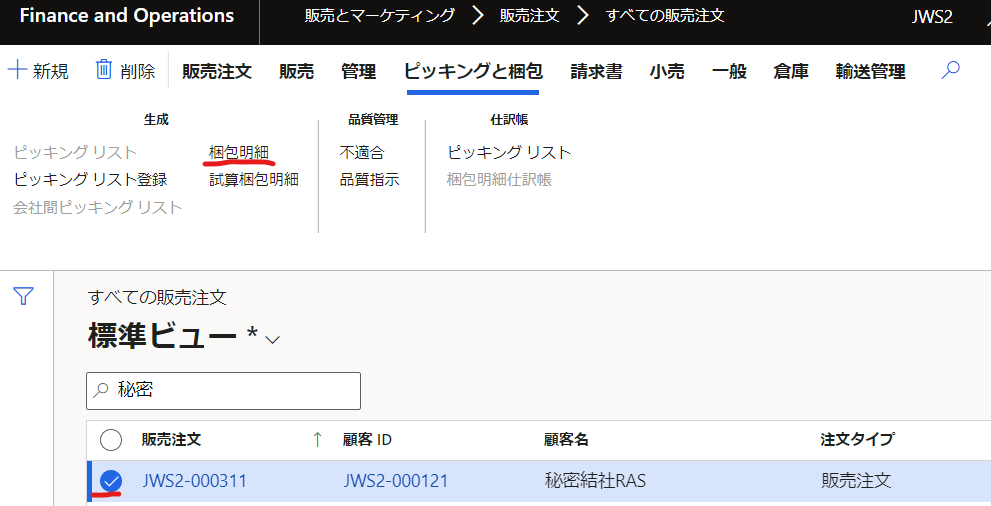The image size is (991, 506).
Task: Click the plus icon for 新規
Action: point(17,69)
